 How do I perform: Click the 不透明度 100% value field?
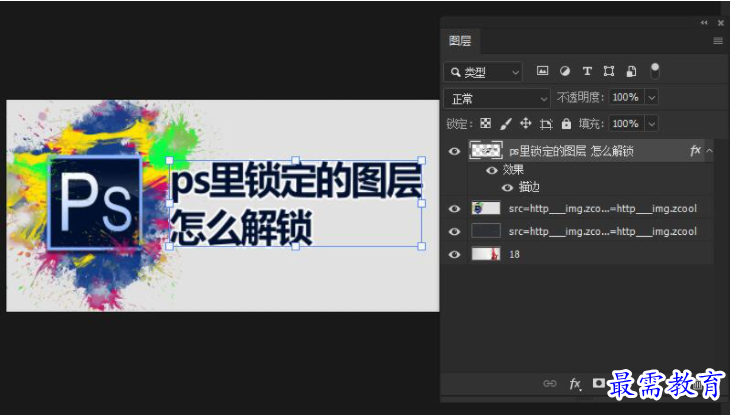pos(626,97)
